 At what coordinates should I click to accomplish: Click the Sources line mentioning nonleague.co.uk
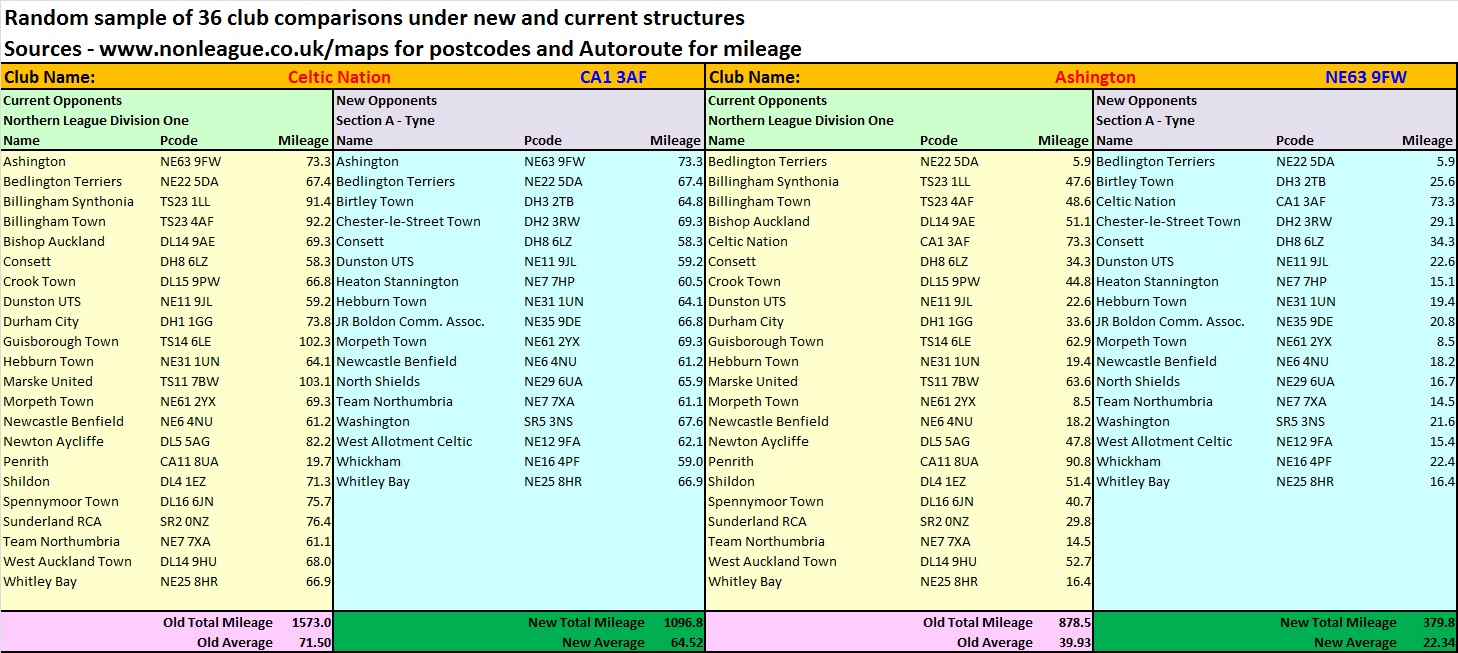(x=402, y=48)
